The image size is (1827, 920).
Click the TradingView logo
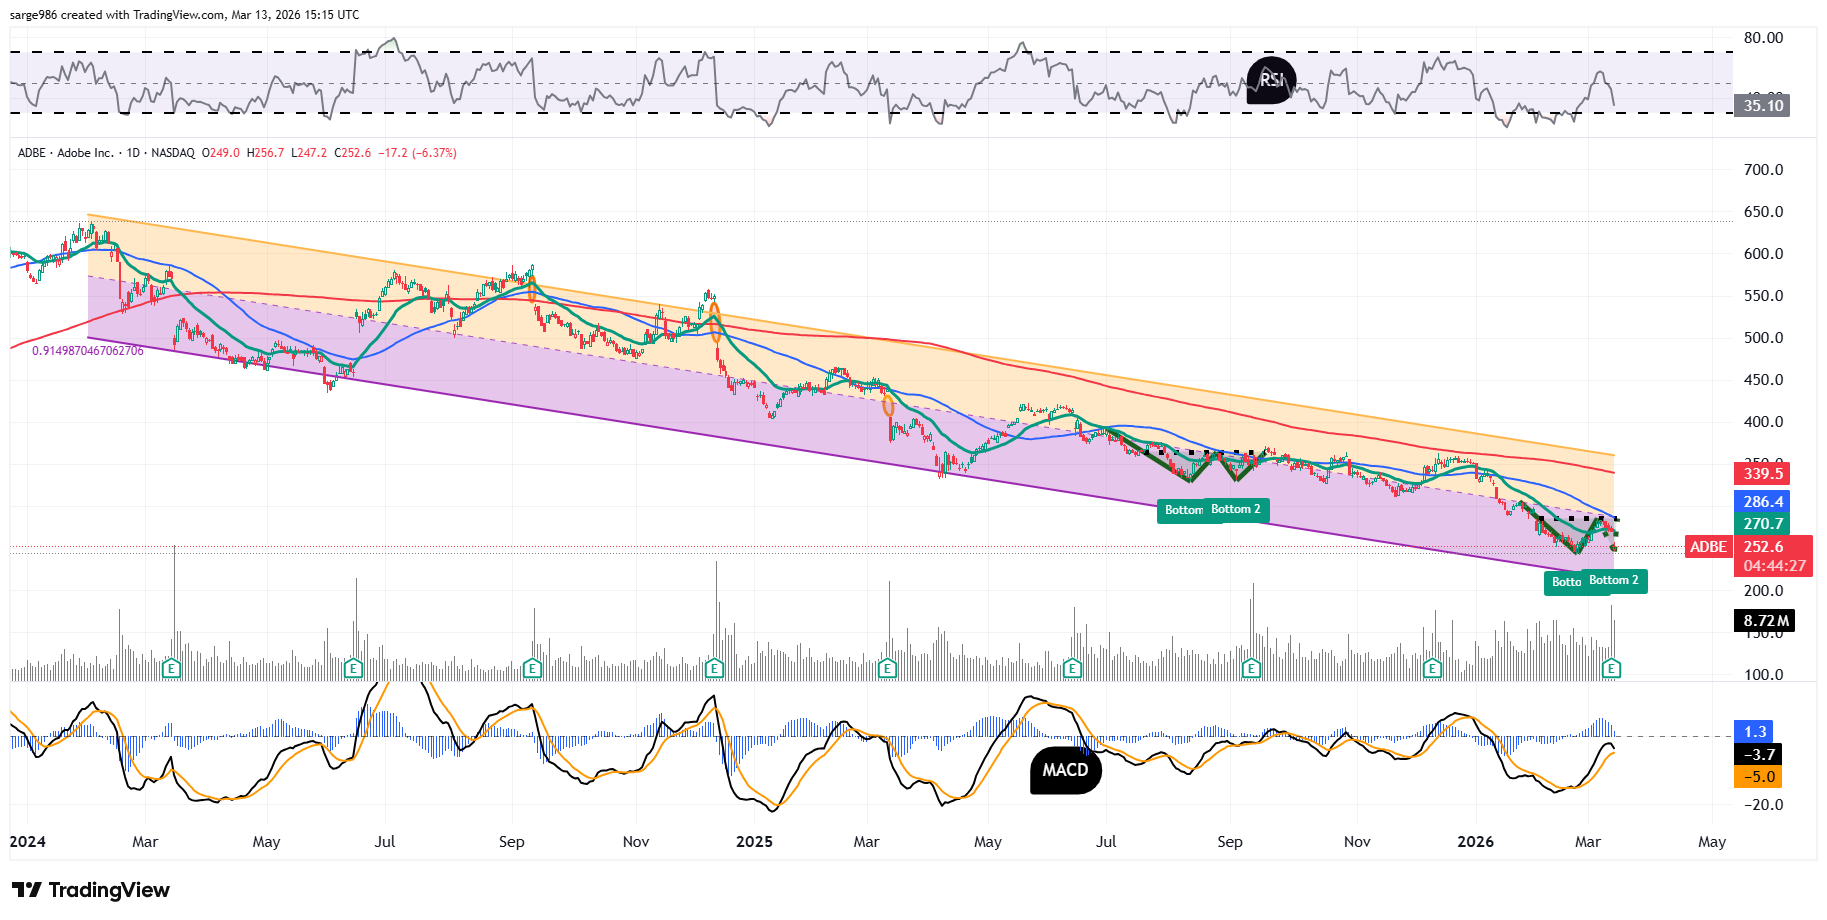(x=91, y=890)
